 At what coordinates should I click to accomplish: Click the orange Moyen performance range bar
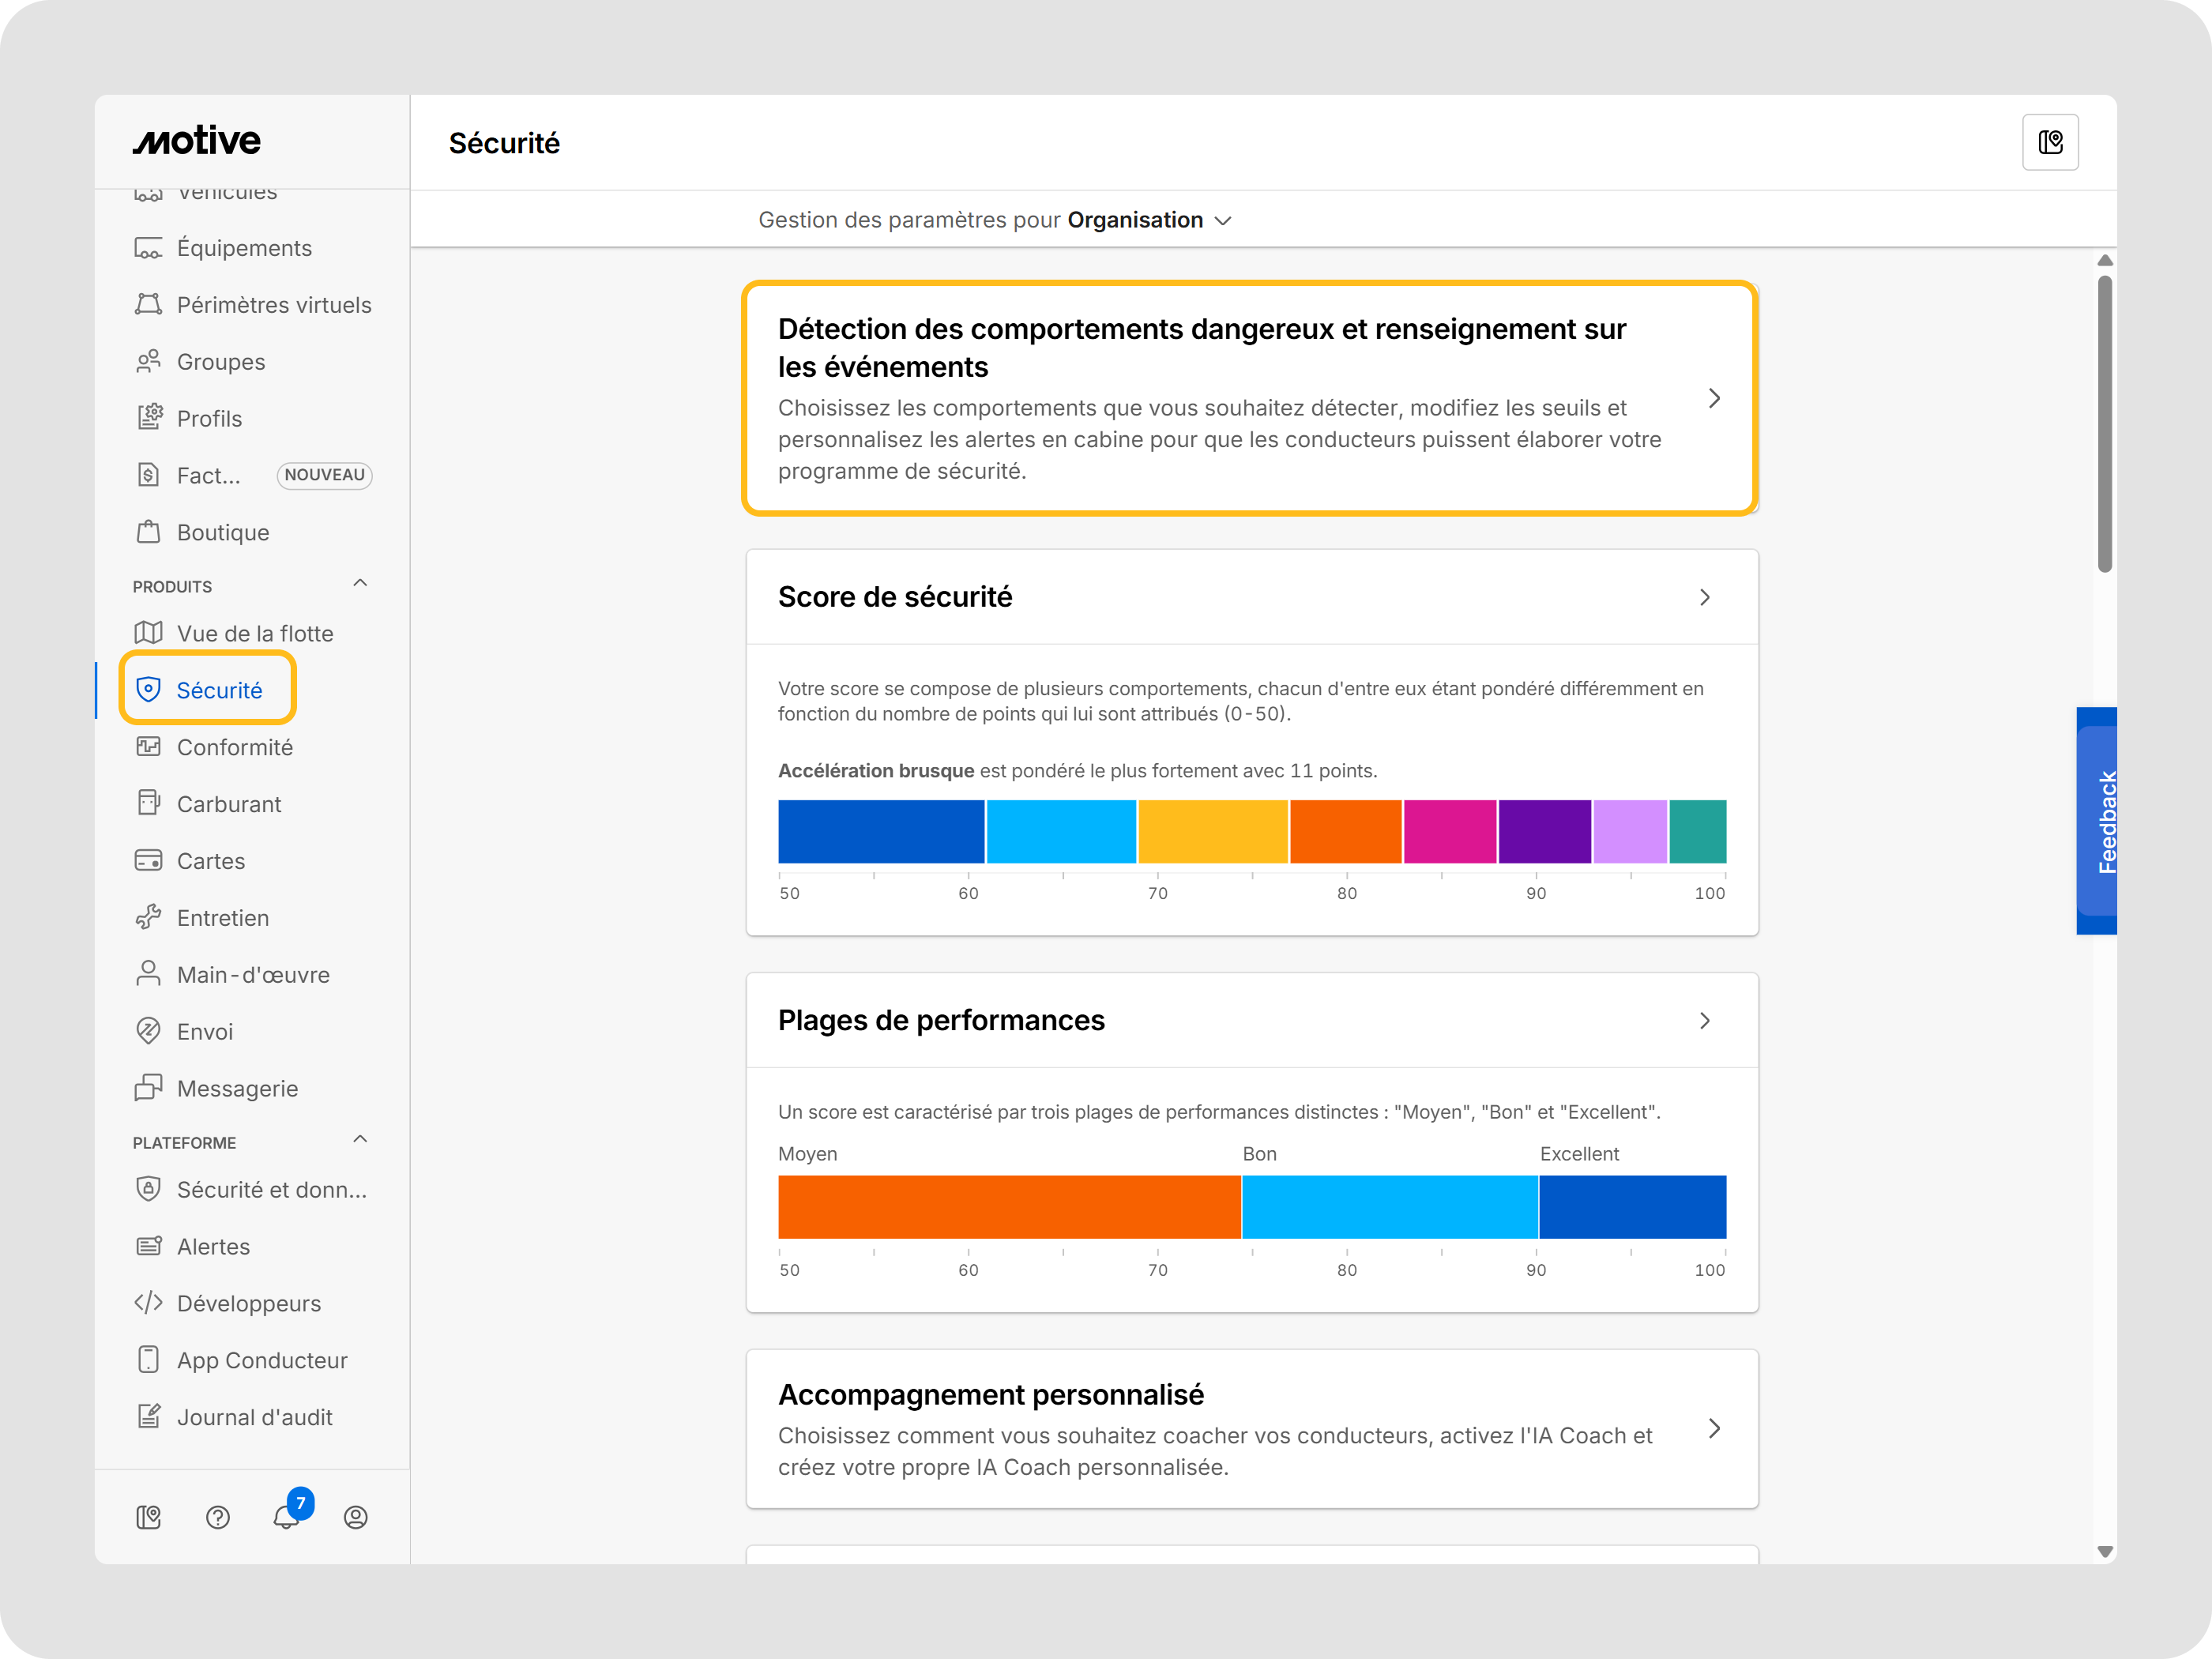1009,1207
